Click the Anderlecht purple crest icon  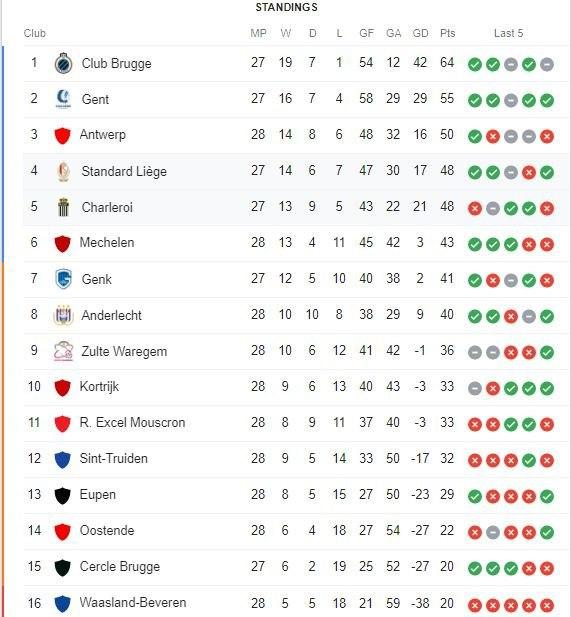63,315
